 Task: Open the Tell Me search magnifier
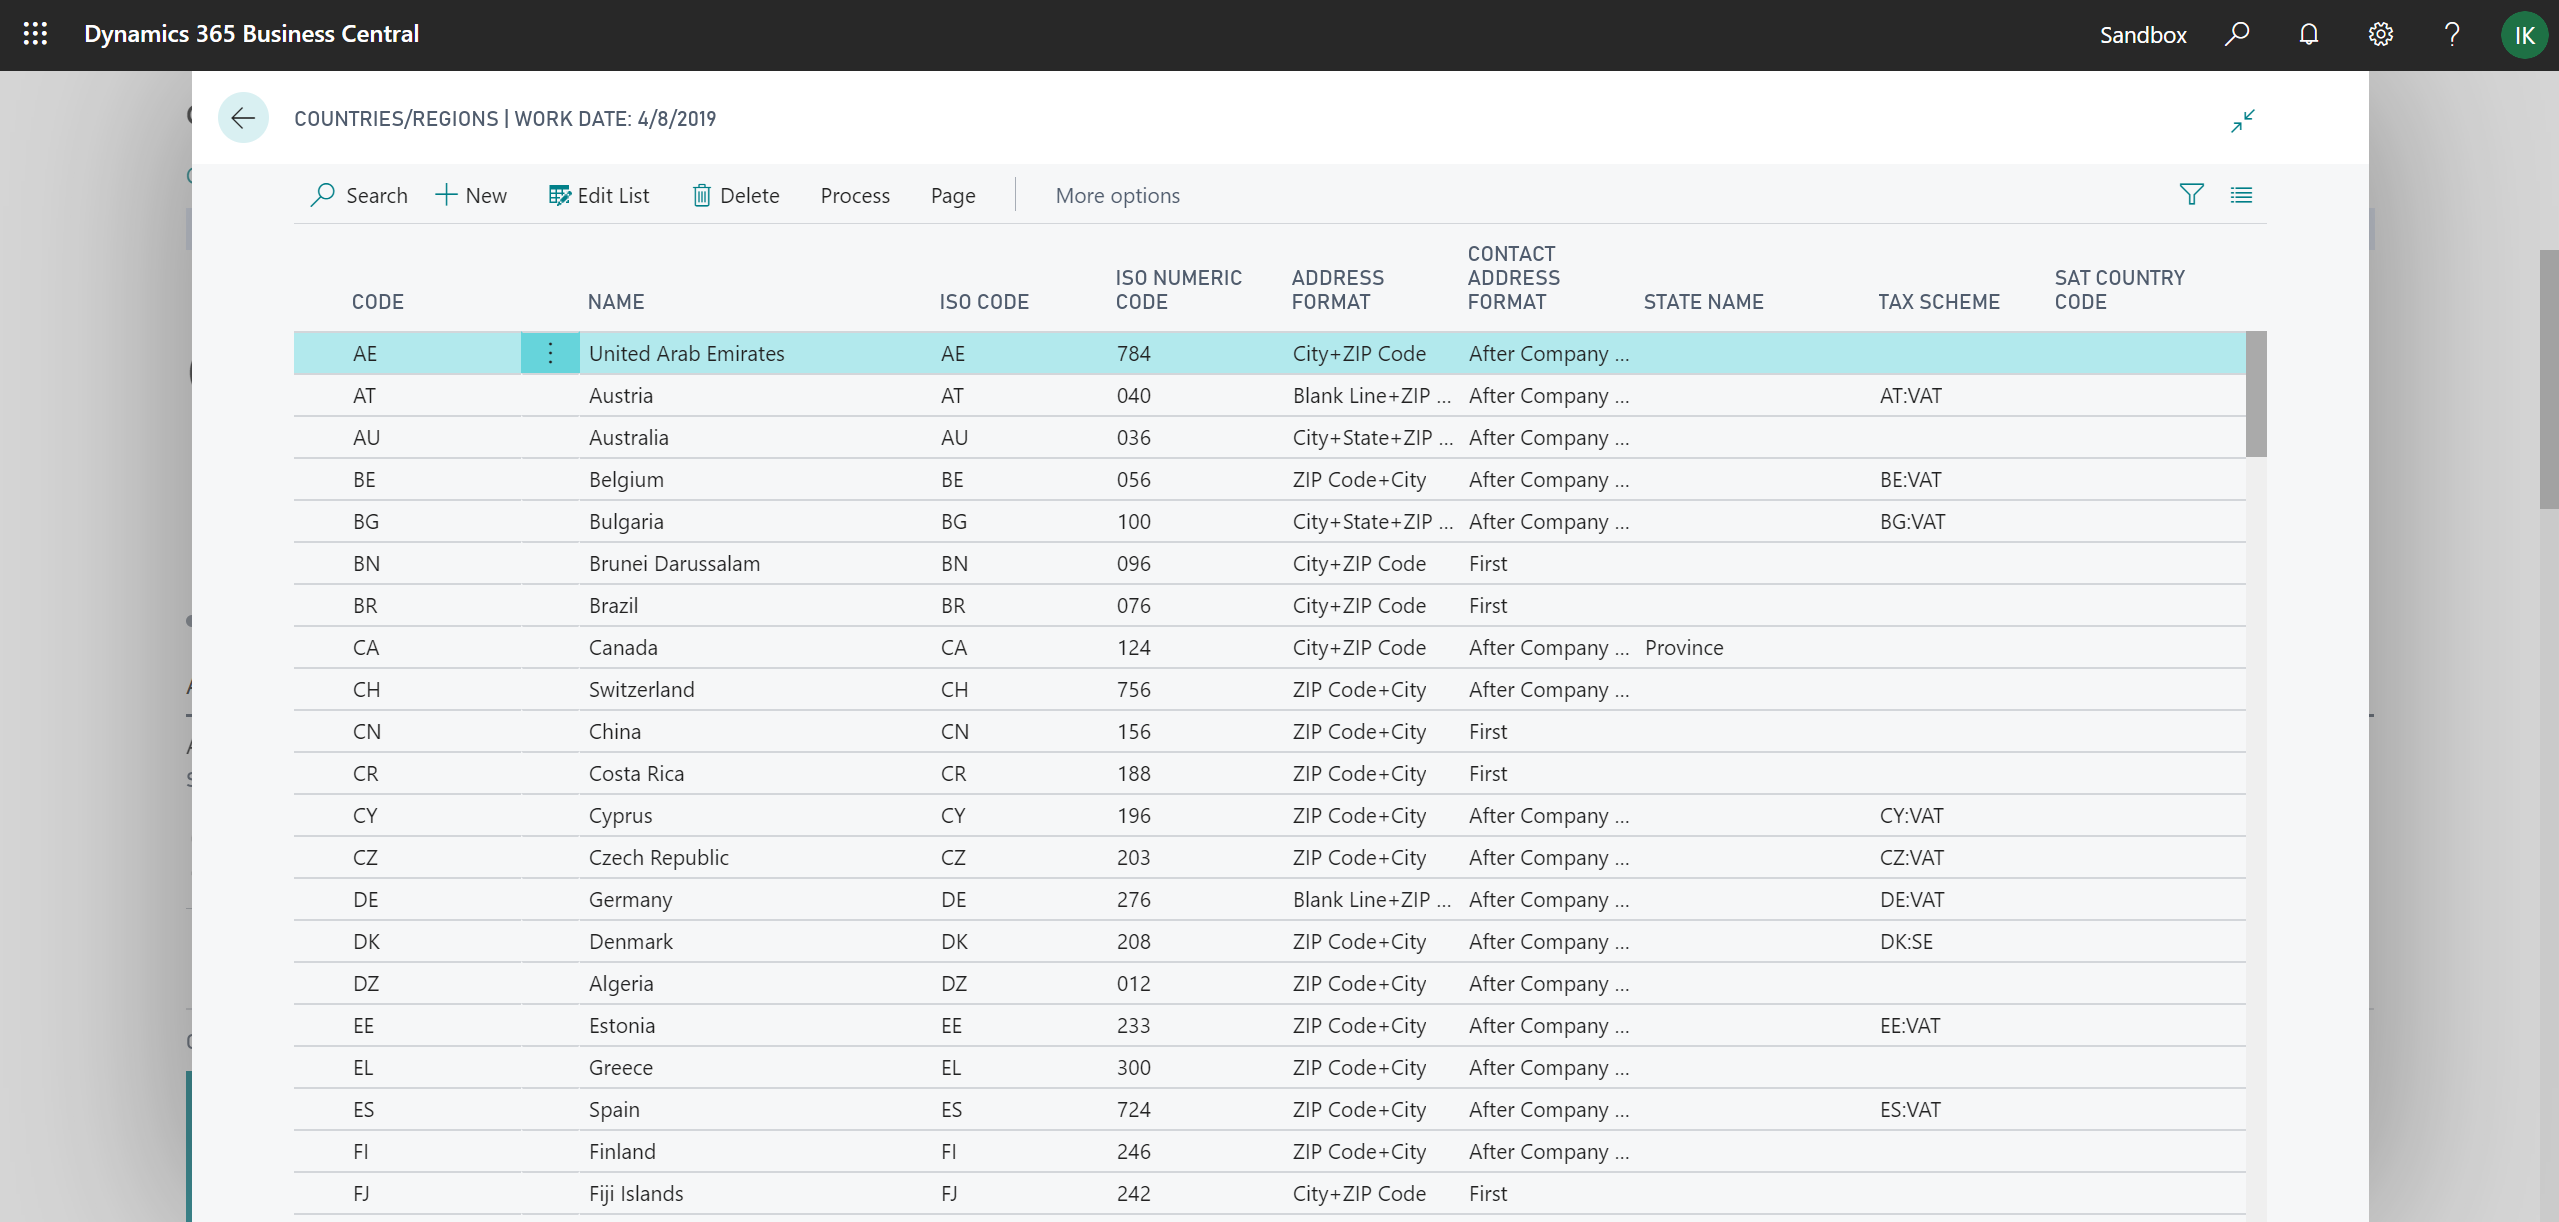(2237, 34)
